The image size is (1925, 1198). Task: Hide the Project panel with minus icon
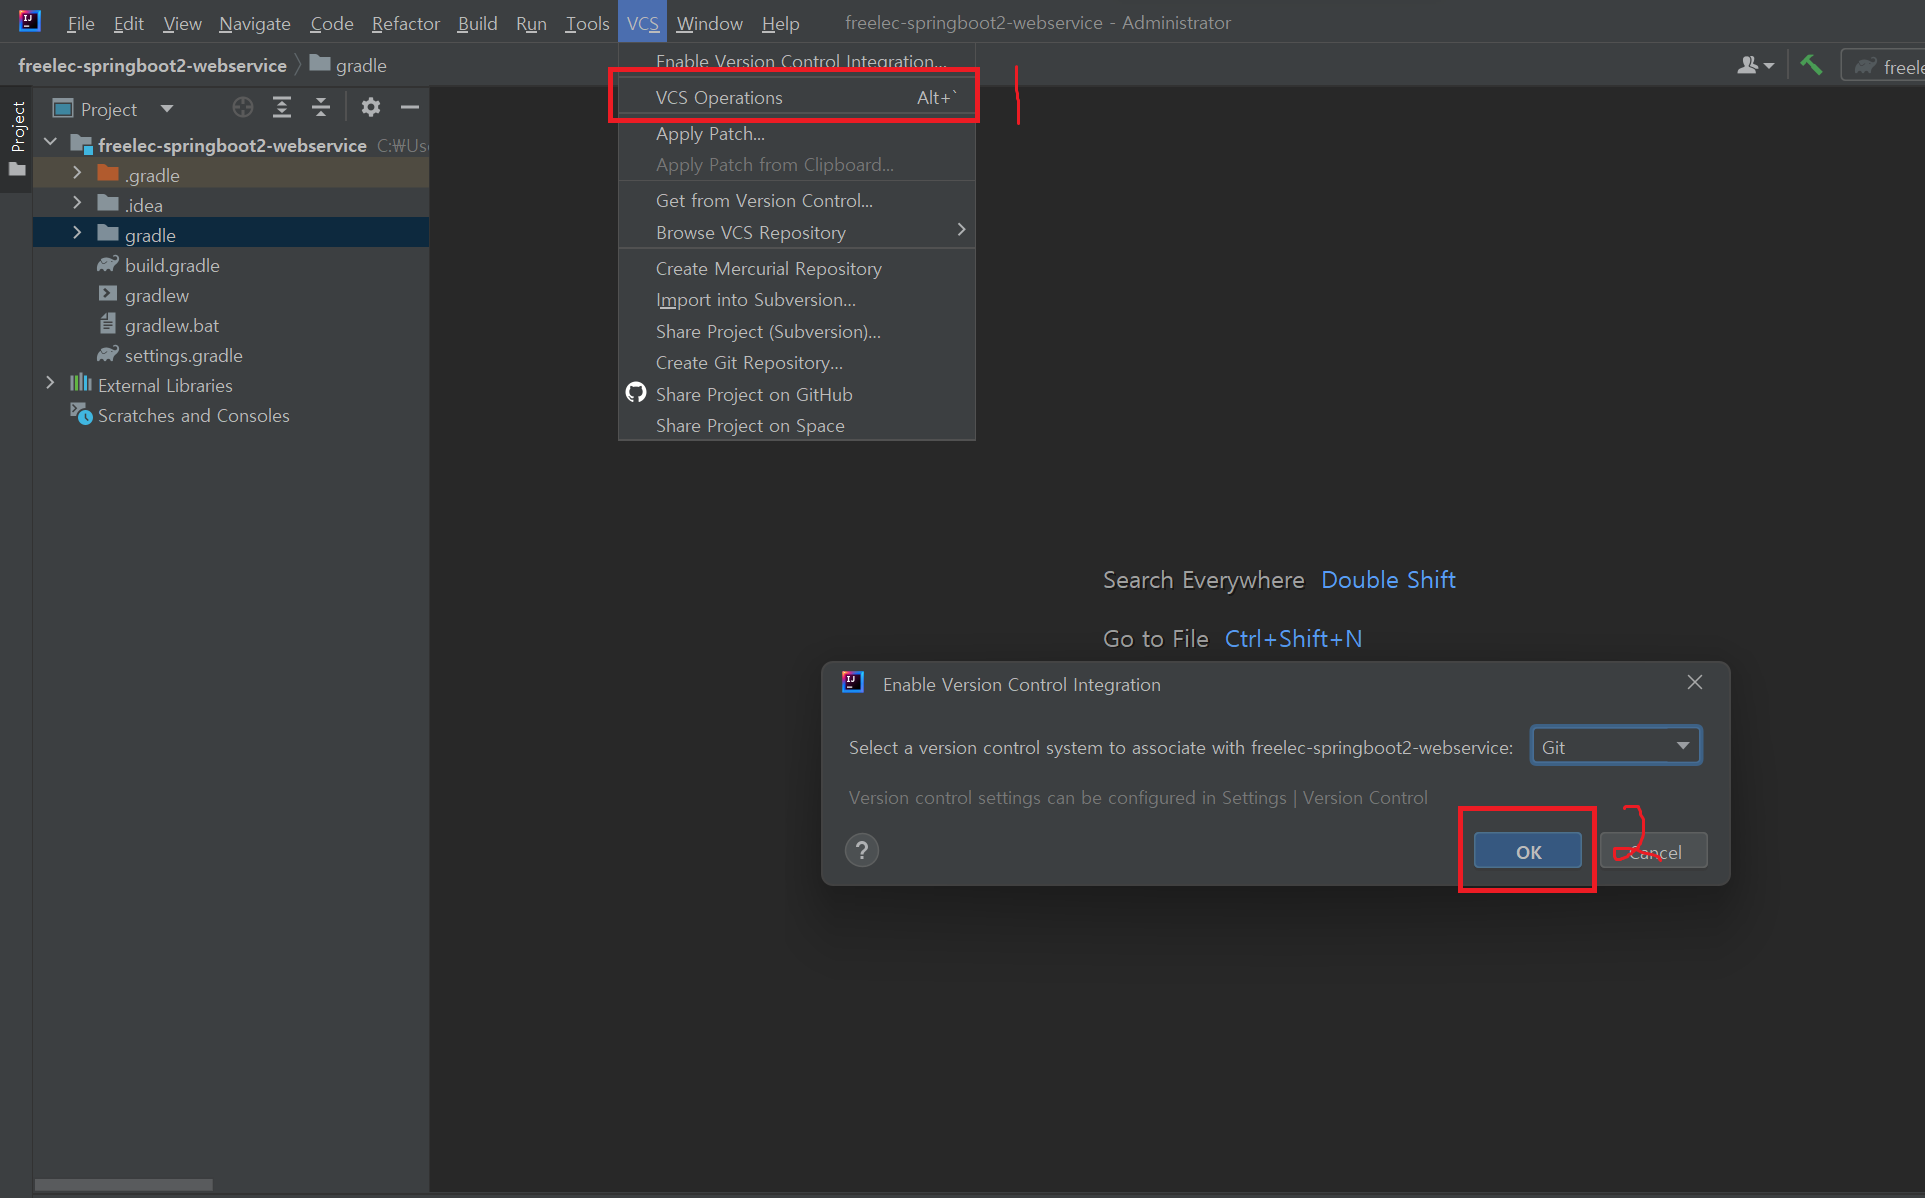[409, 108]
